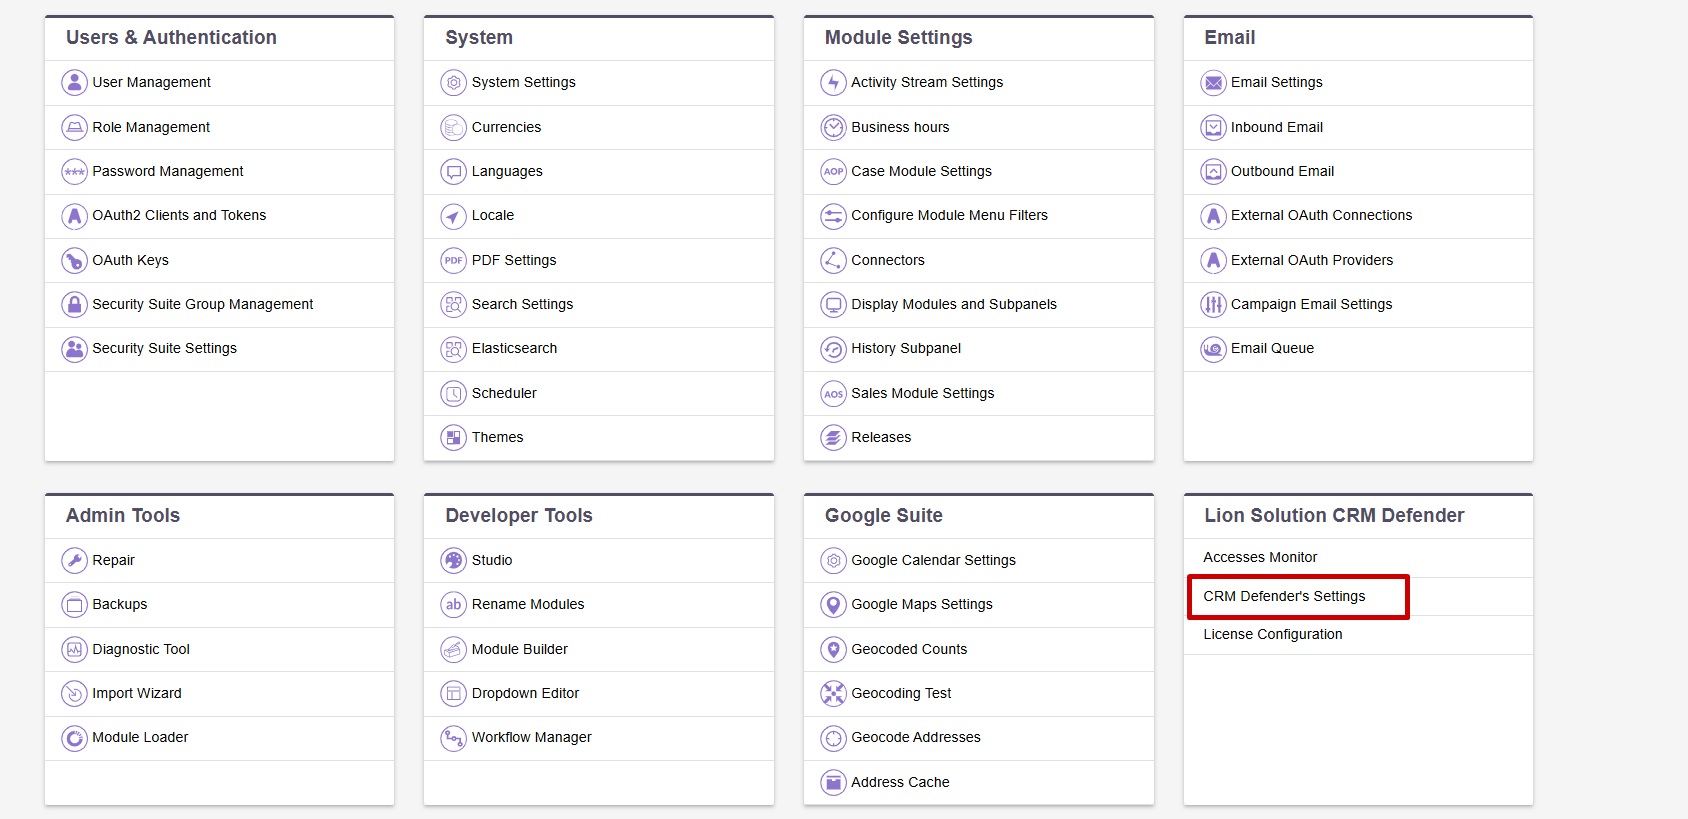Click the Module Loader icon
Viewport: 1688px width, 819px height.
pos(74,737)
